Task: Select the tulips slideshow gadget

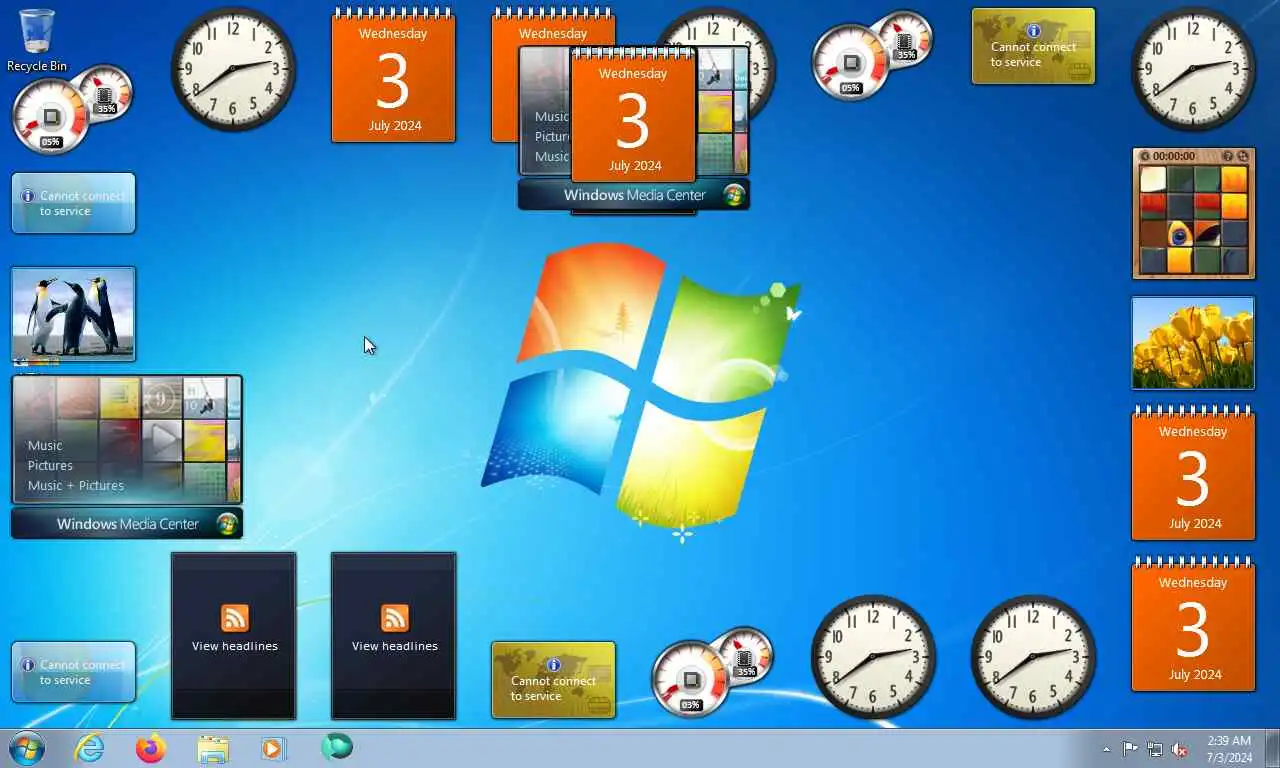Action: coord(1193,342)
